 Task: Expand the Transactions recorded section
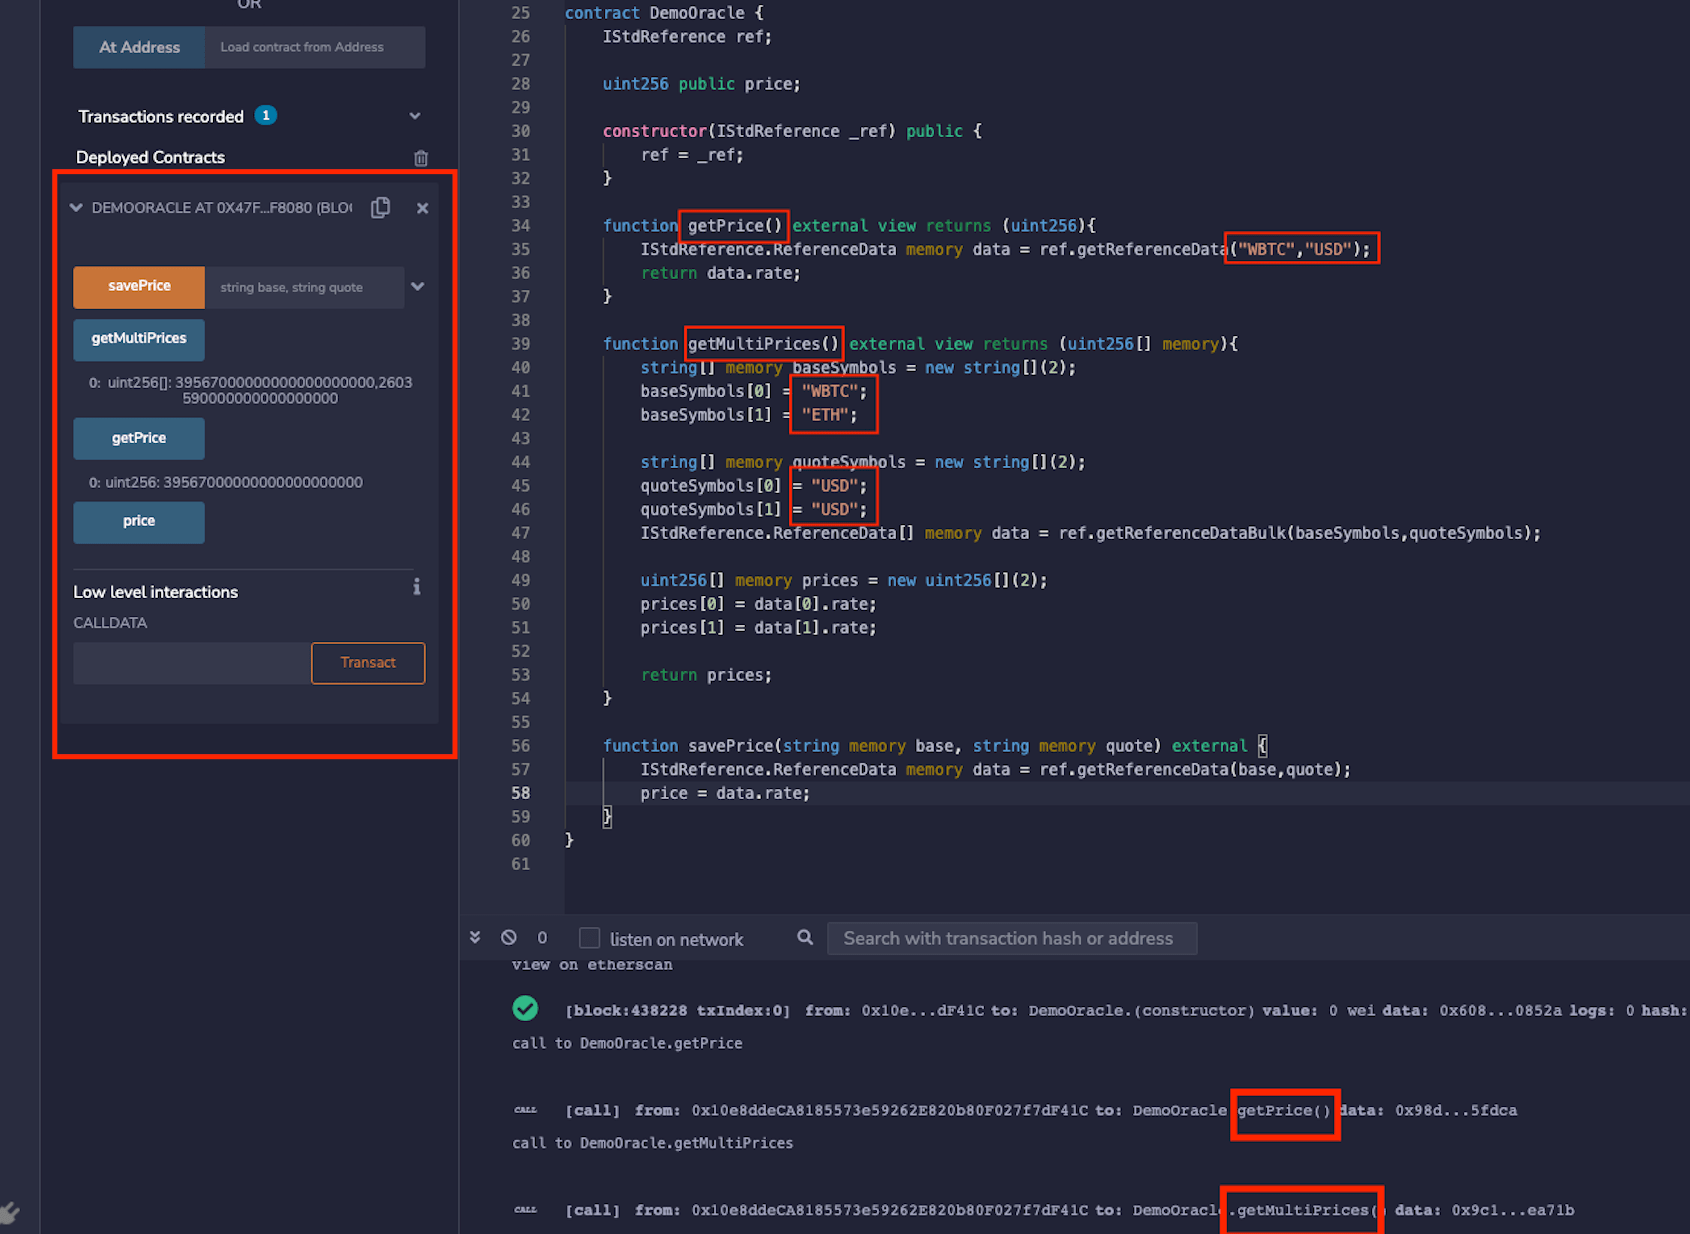pos(414,116)
